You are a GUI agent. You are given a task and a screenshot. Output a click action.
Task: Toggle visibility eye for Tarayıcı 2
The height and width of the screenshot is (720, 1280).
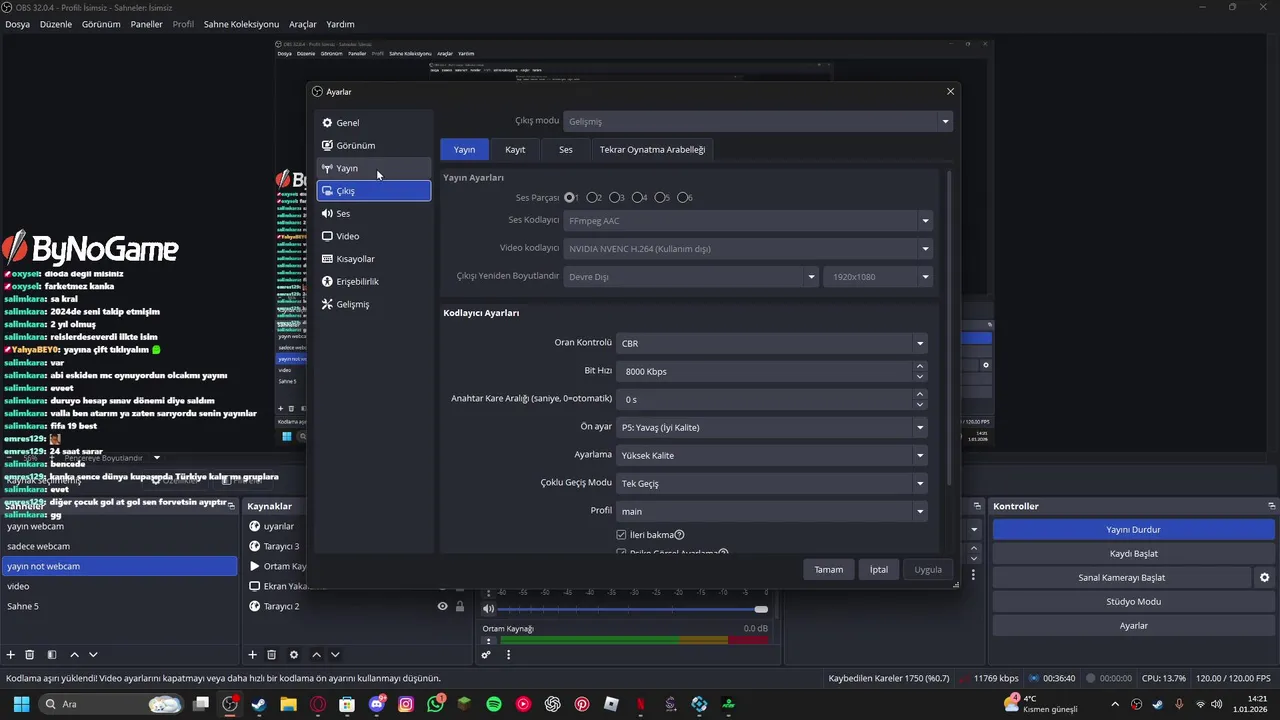pos(442,606)
